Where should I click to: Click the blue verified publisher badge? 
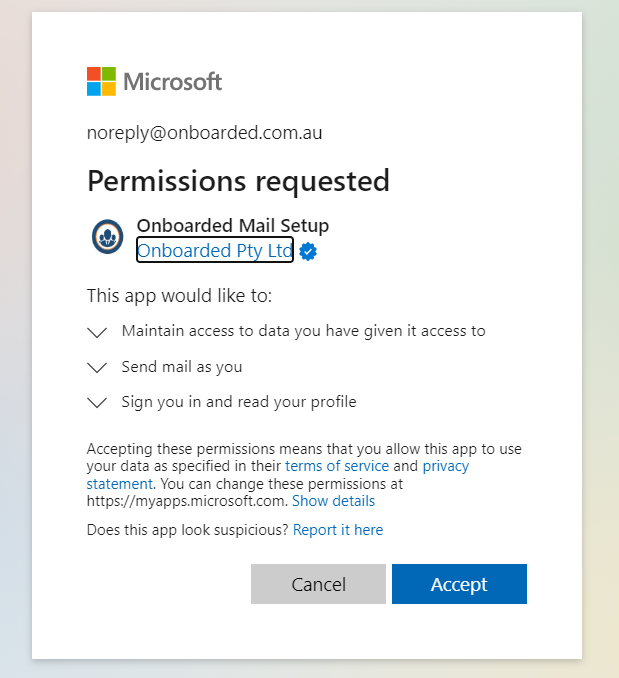[308, 252]
